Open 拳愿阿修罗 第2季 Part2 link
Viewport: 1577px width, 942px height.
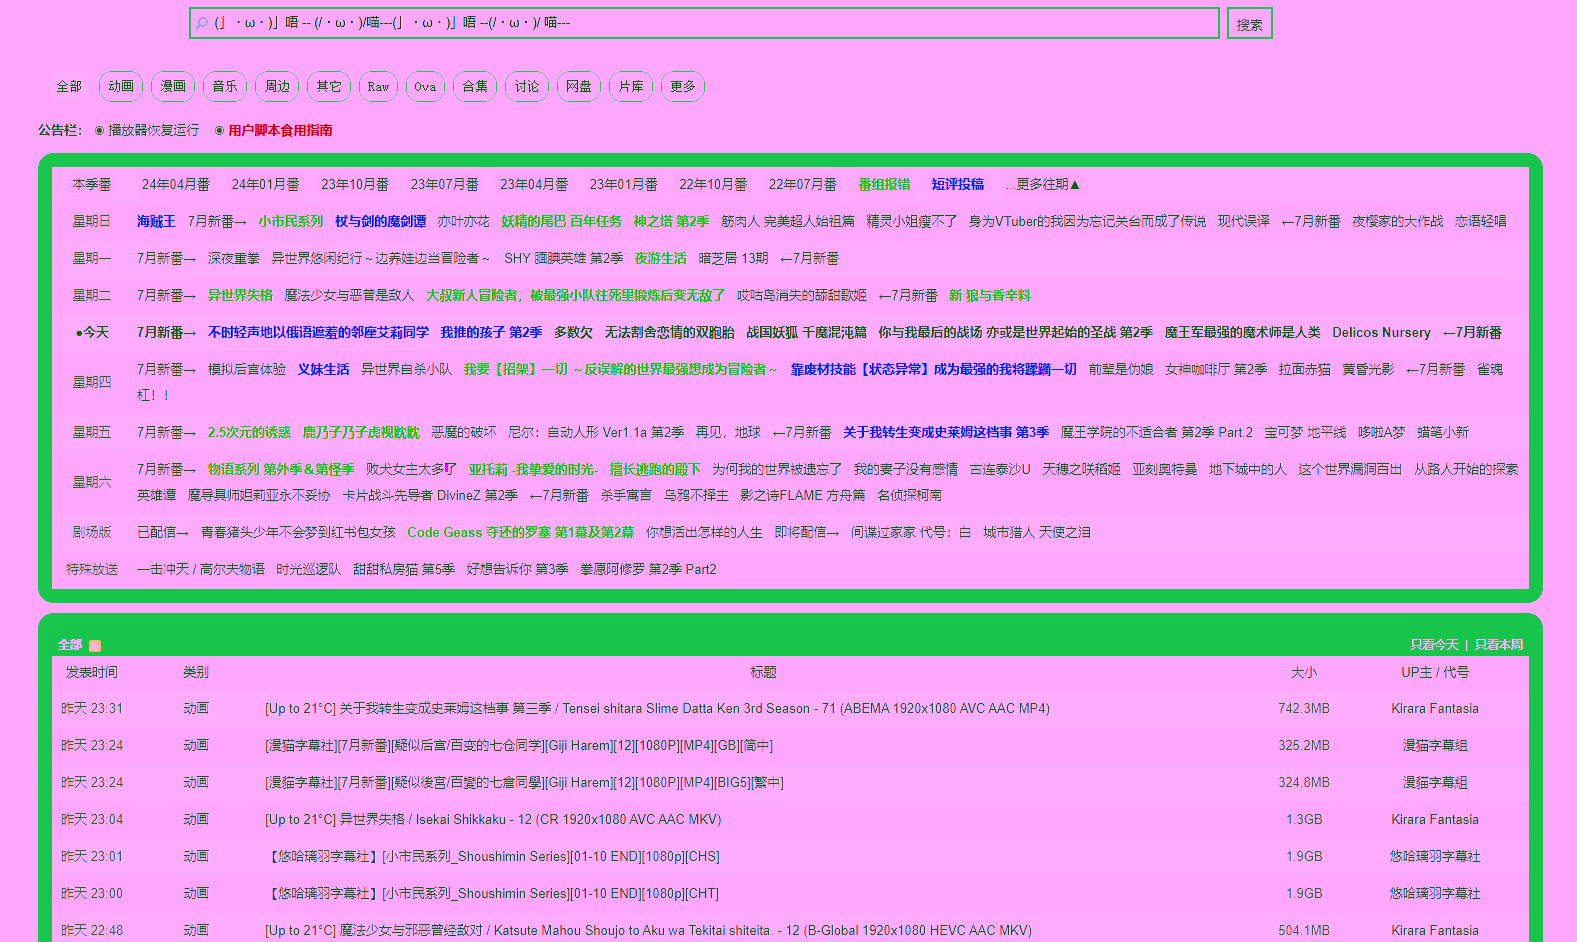click(648, 570)
